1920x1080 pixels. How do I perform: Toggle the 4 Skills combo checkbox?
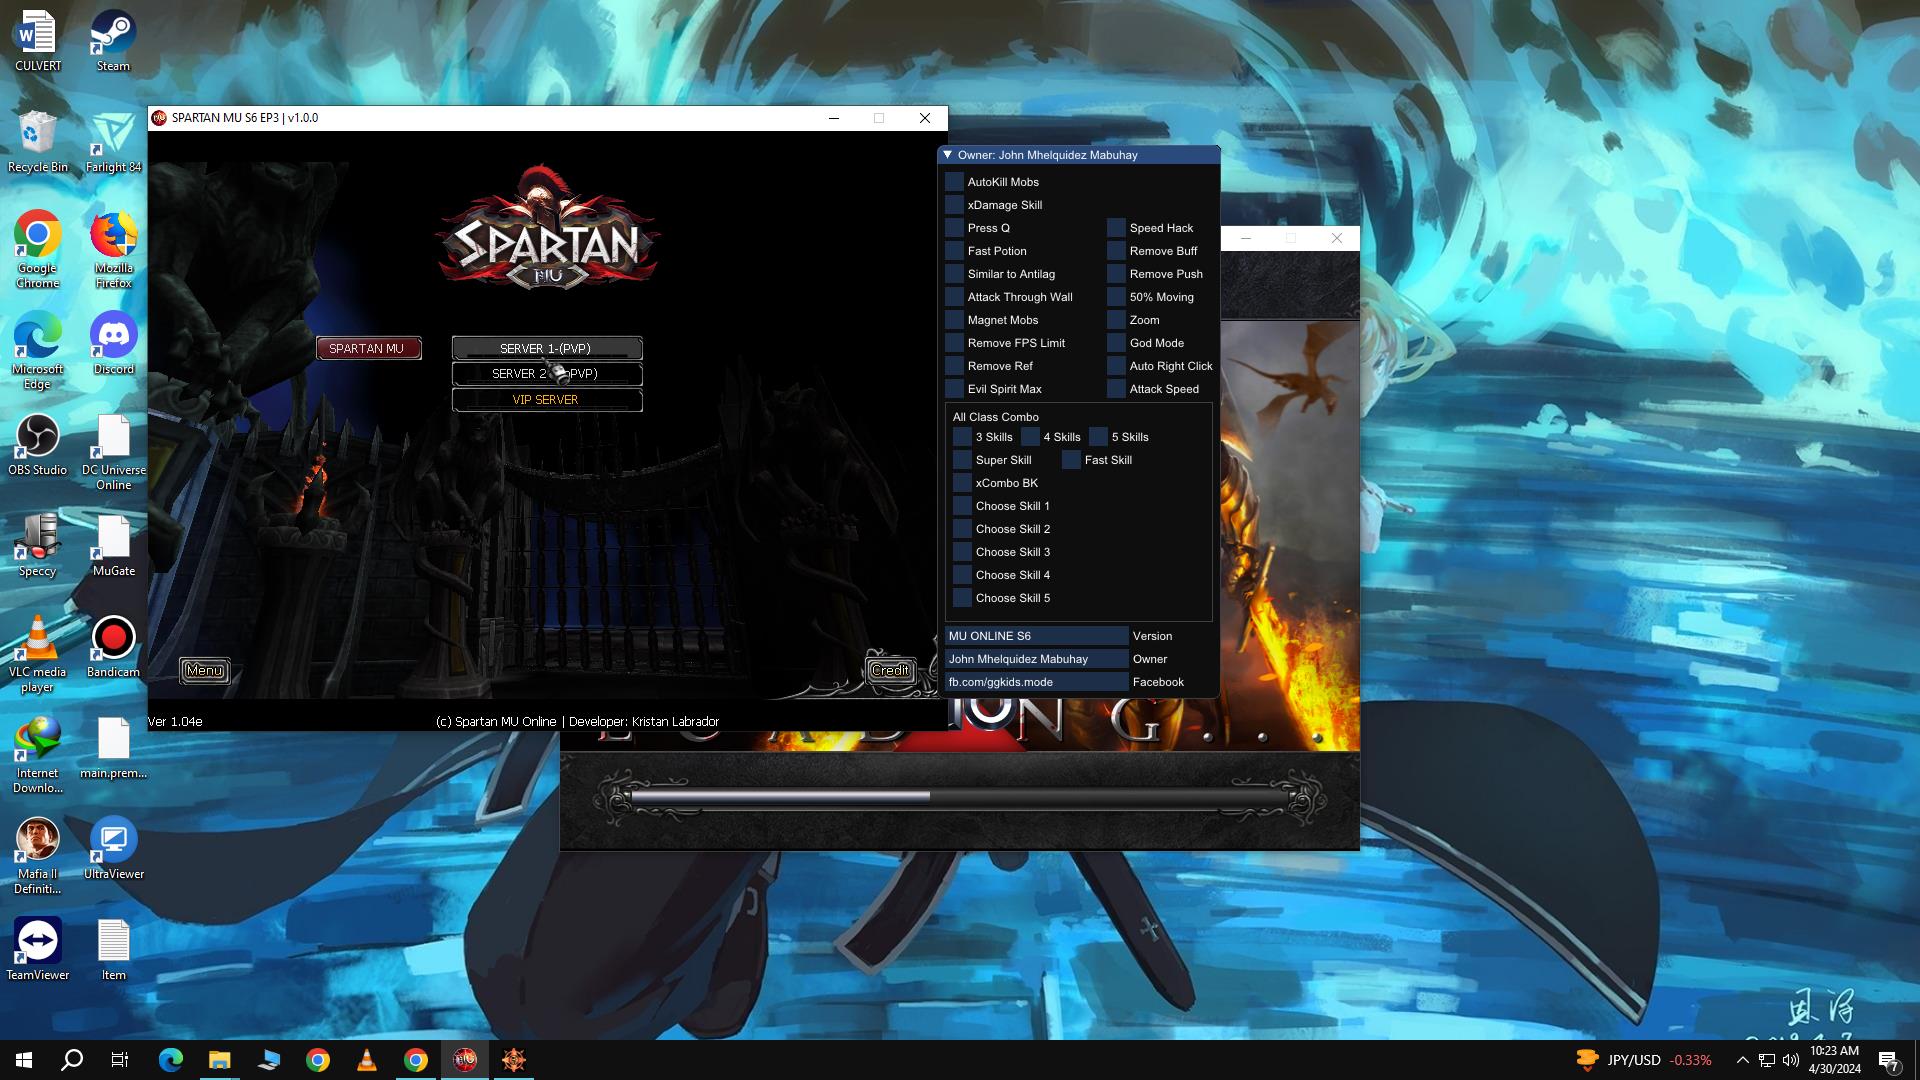click(1031, 437)
